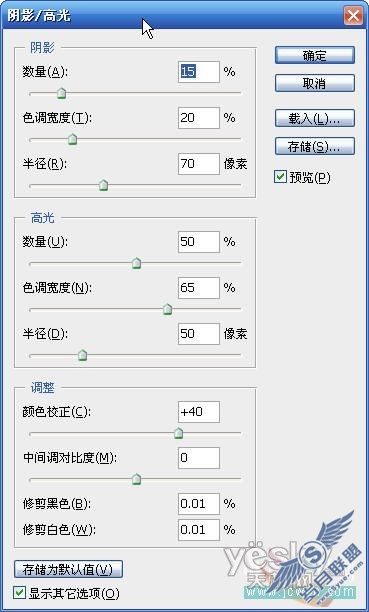Screen dimensions: 369x612
Task: Click the 颜色校正(C) slider handle
Action: click(x=178, y=433)
